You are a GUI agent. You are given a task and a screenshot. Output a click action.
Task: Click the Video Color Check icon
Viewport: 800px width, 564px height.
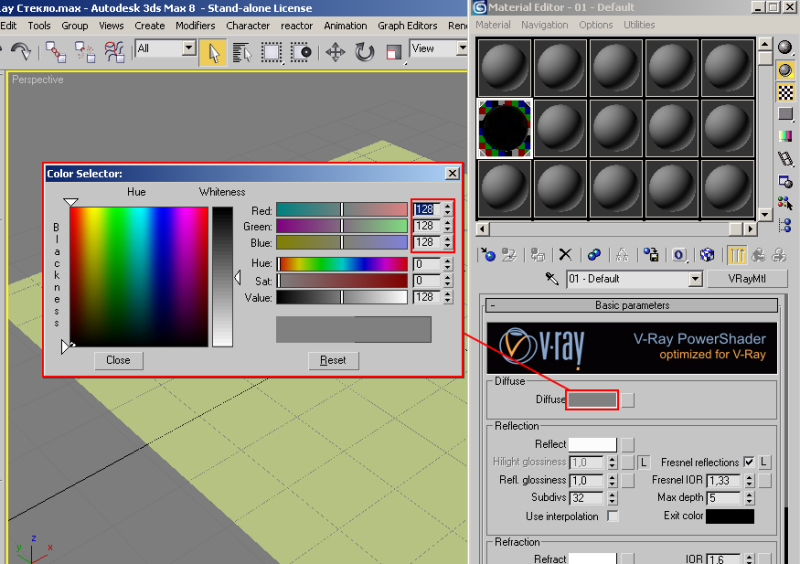click(x=785, y=136)
